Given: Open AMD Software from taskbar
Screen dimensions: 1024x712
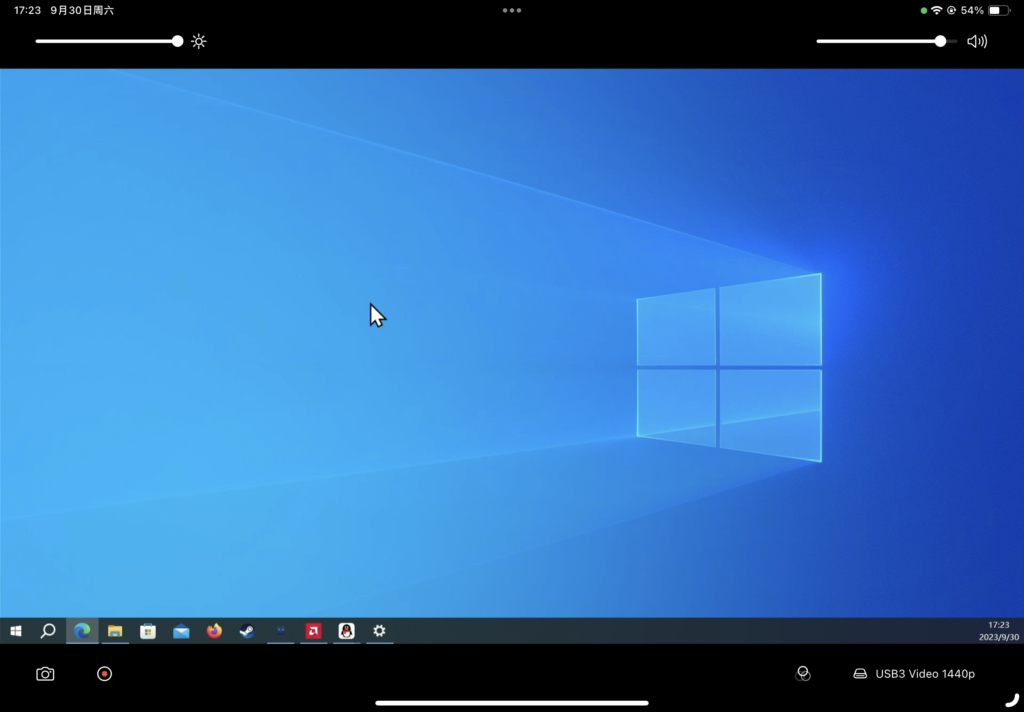Looking at the screenshot, I should [313, 631].
